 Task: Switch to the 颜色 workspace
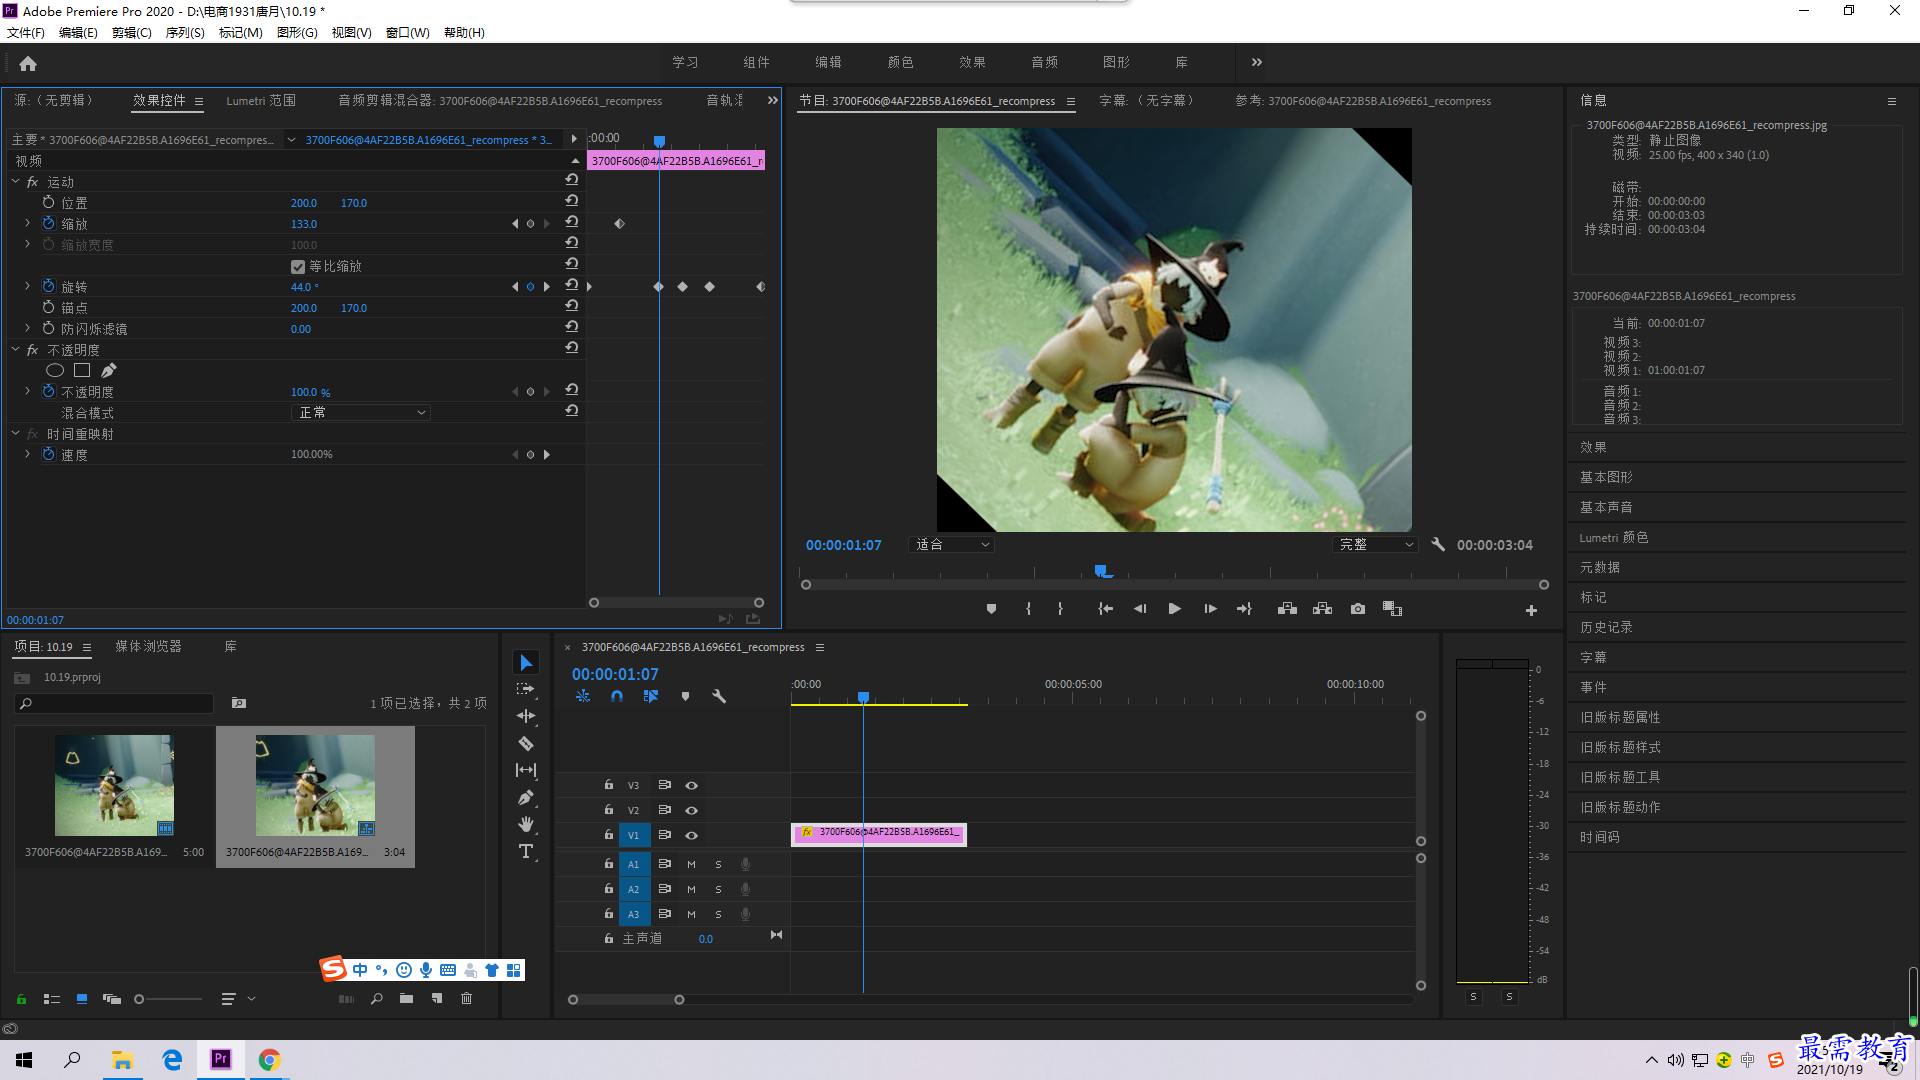[x=900, y=62]
